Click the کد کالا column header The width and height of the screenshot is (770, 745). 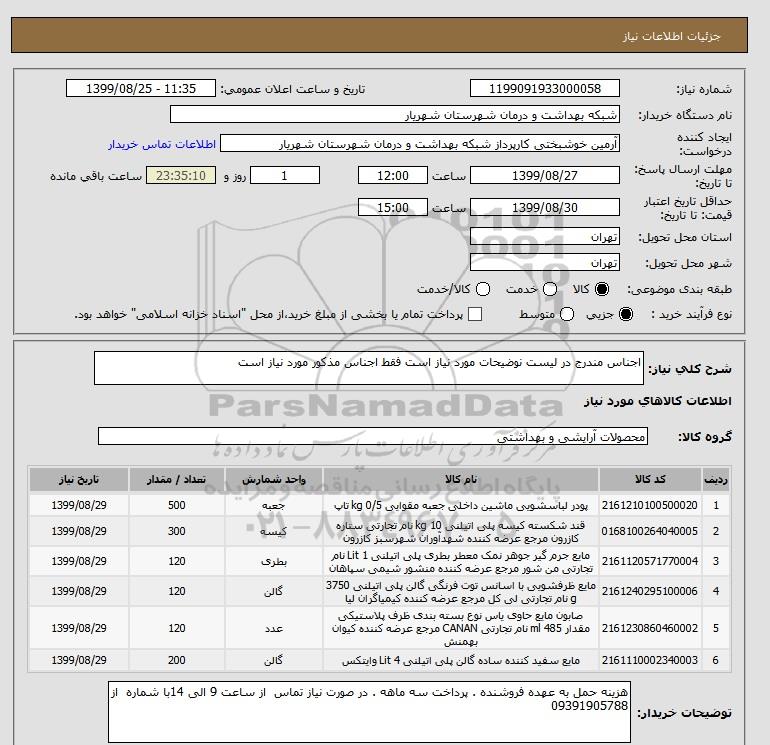tap(650, 479)
